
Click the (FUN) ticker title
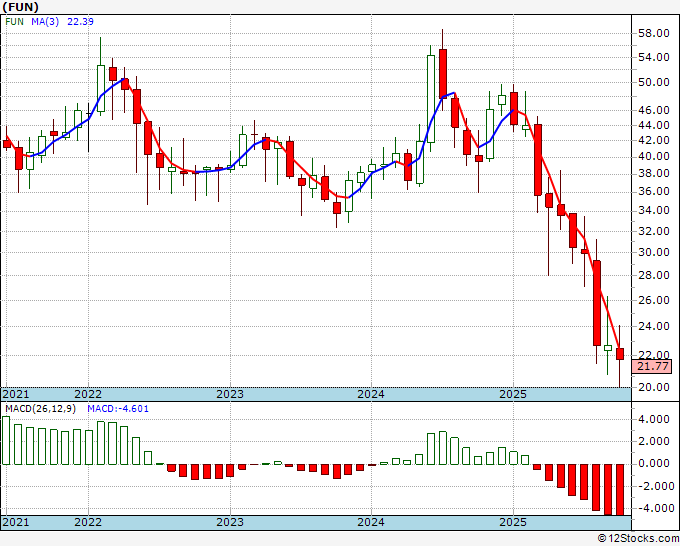pyautogui.click(x=20, y=7)
